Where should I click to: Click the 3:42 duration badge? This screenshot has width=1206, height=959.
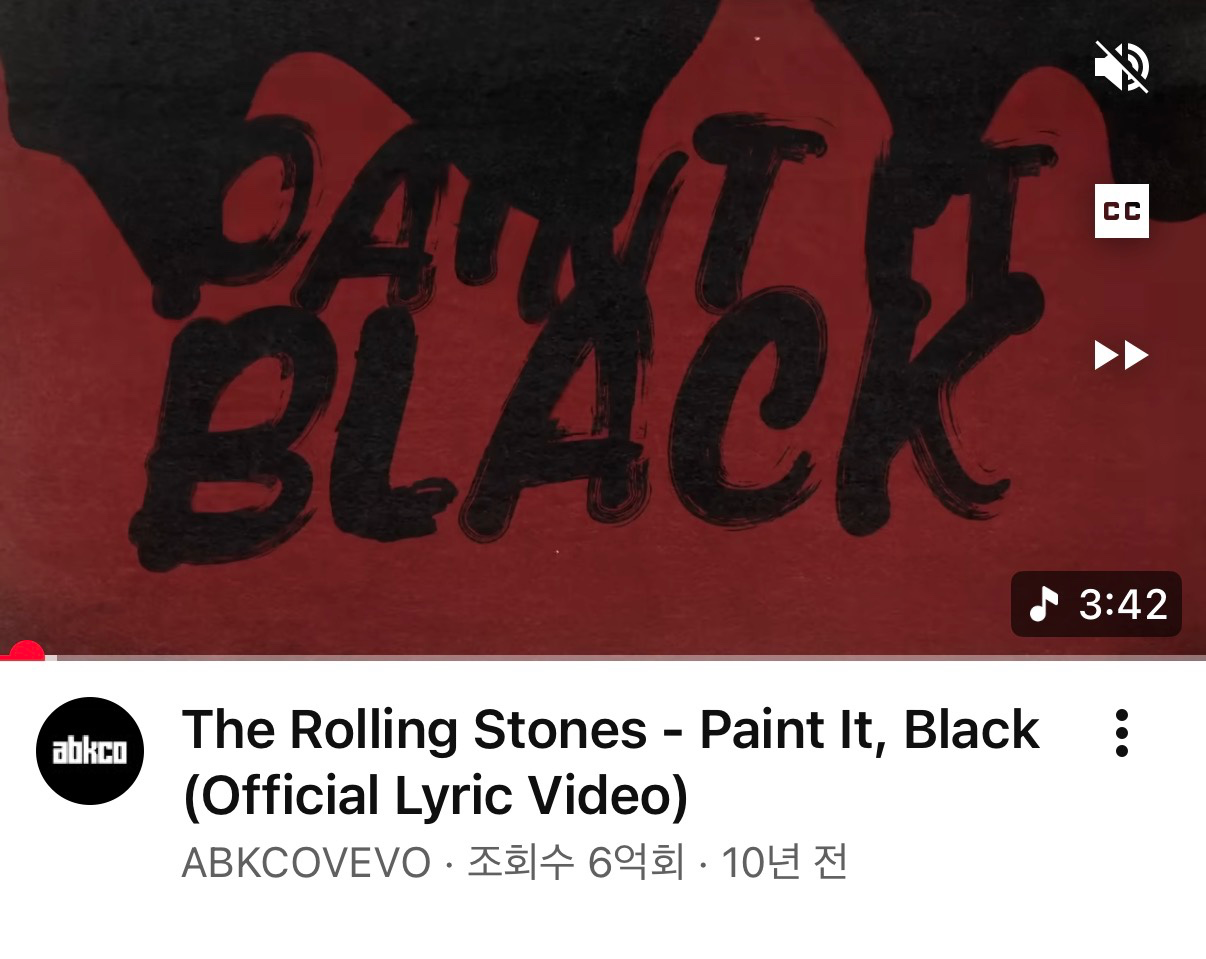(1096, 604)
